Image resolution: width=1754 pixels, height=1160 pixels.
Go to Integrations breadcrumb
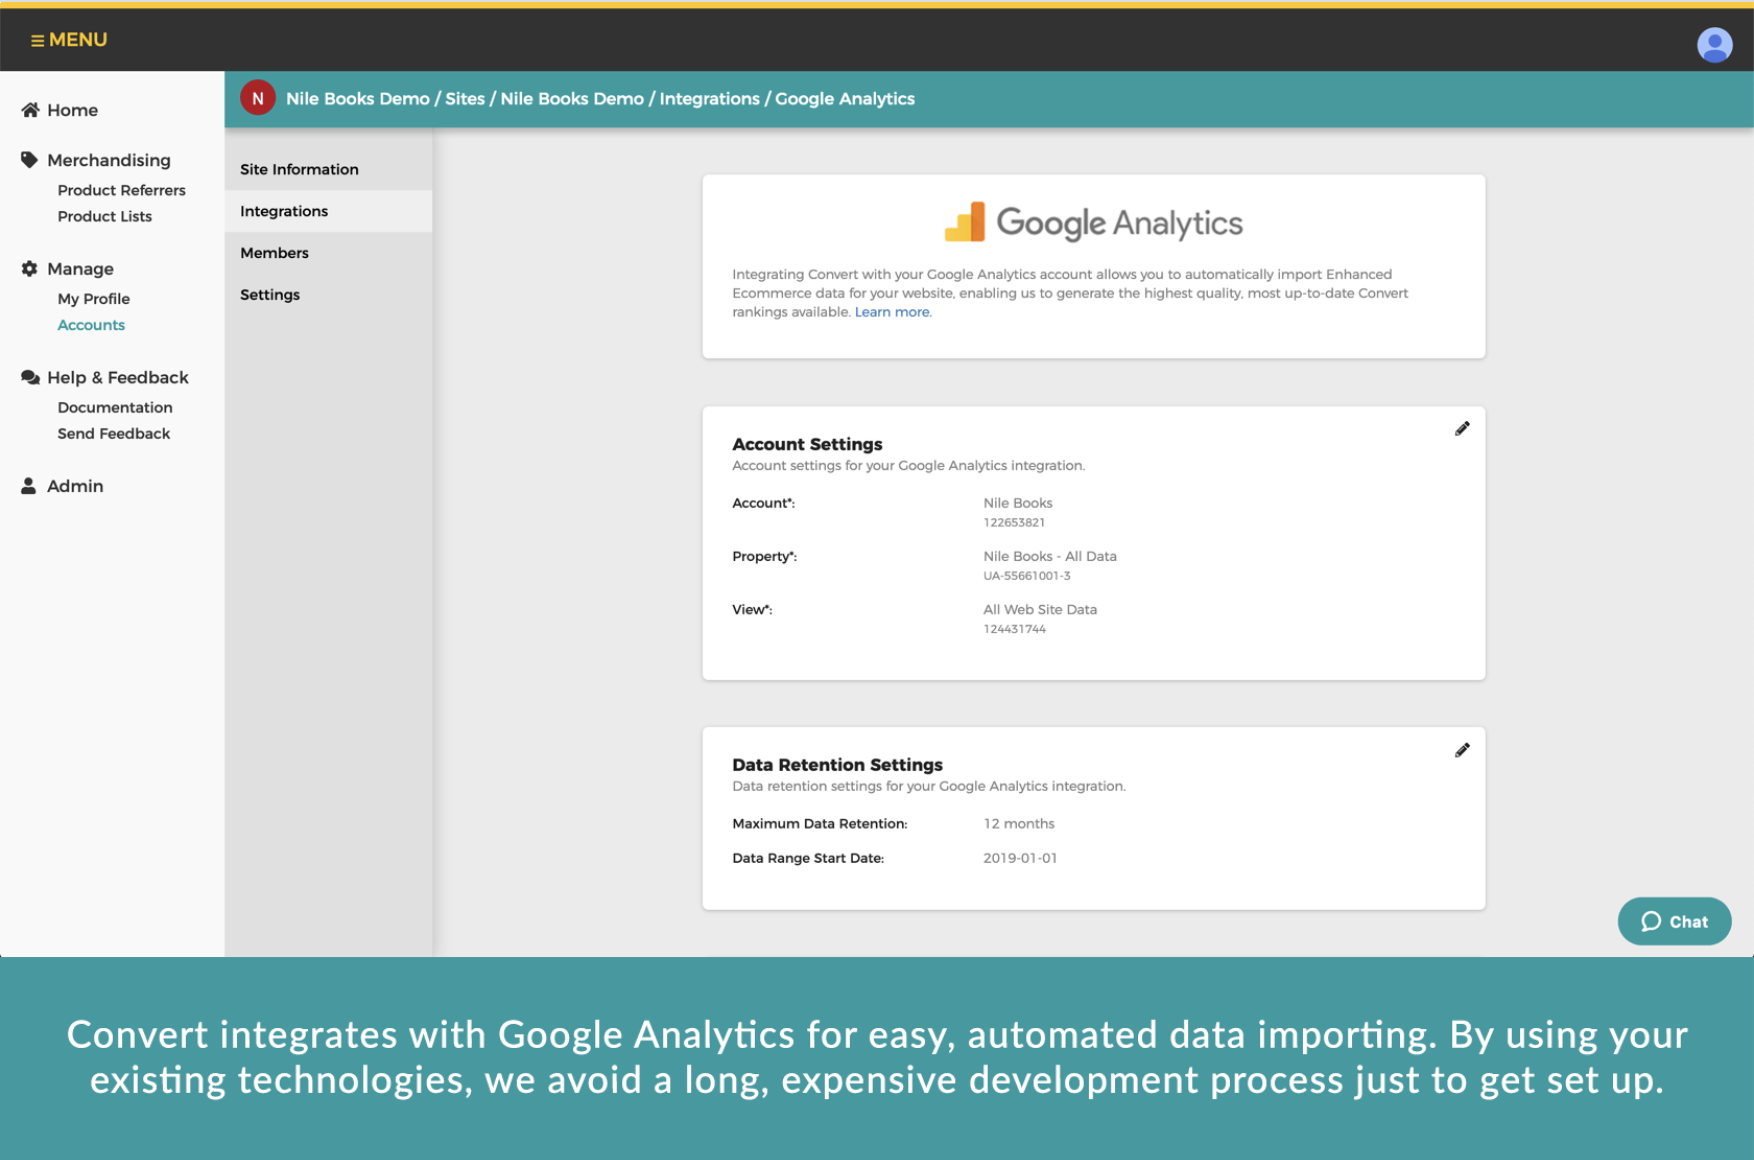coord(709,98)
